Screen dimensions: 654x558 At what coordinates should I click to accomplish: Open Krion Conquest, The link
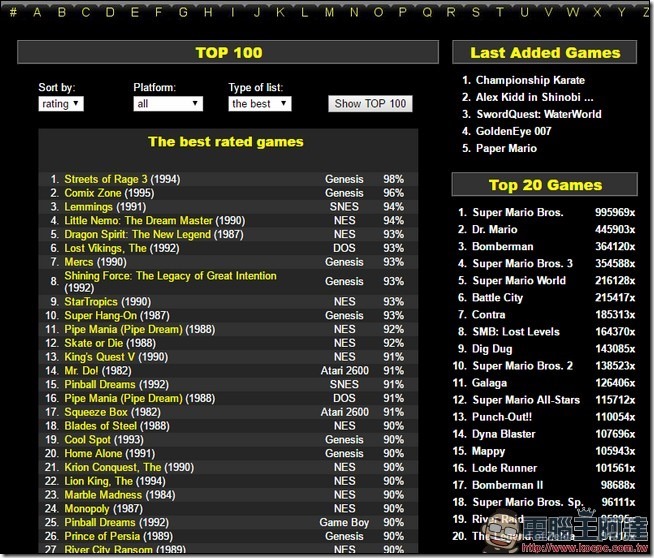click(x=113, y=467)
